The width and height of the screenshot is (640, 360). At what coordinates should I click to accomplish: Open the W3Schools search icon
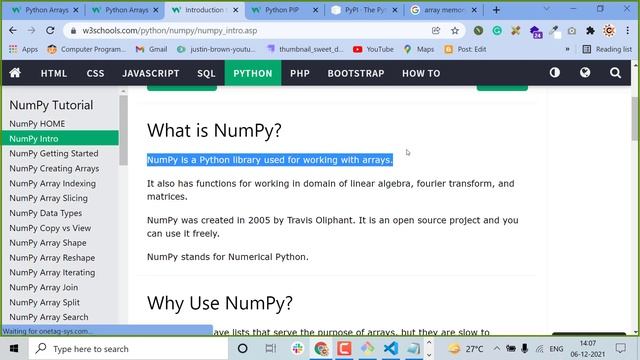[615, 73]
